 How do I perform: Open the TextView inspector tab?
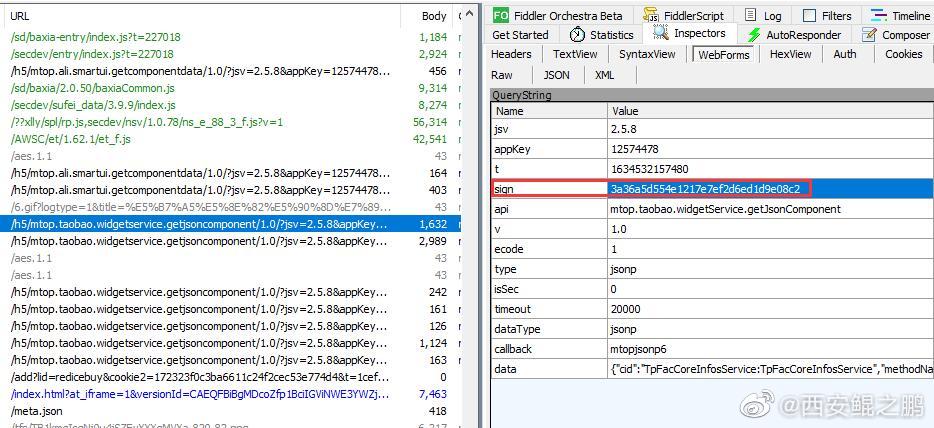click(x=575, y=54)
